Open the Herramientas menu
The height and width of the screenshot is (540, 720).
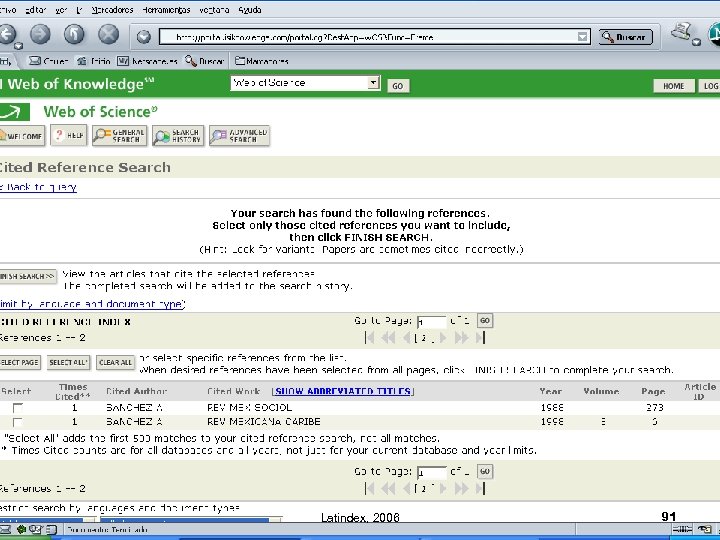tap(166, 10)
